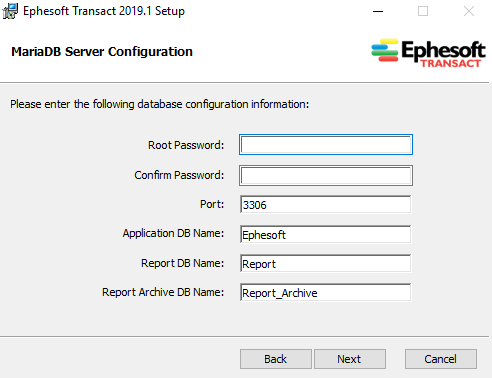Click into the Confirm Password field
Screen dimensions: 492x378
coord(326,175)
